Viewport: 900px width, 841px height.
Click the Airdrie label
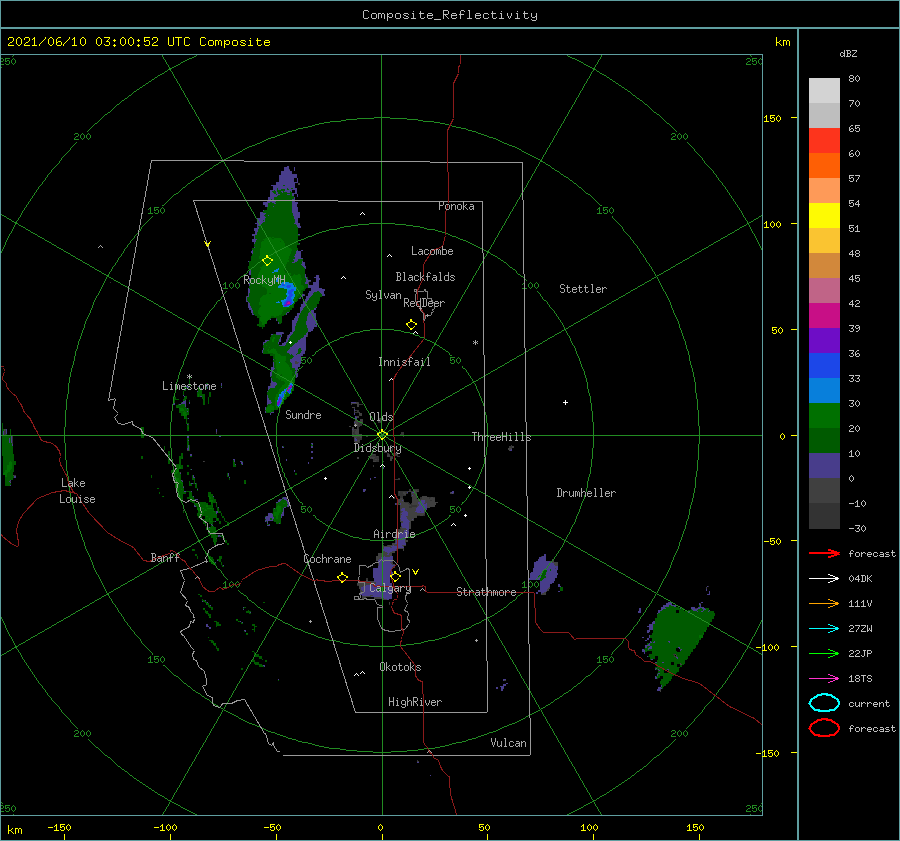click(394, 534)
